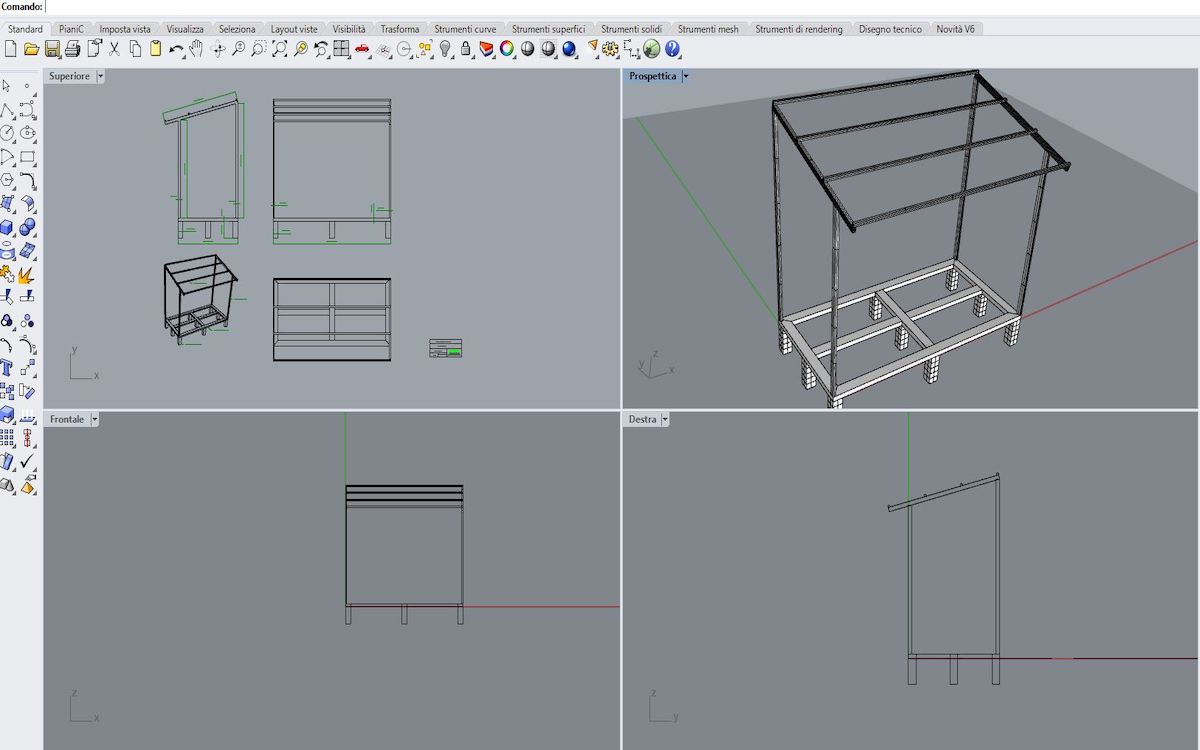The image size is (1200, 750).
Task: Create a new document from the toolbar
Action: pos(10,48)
